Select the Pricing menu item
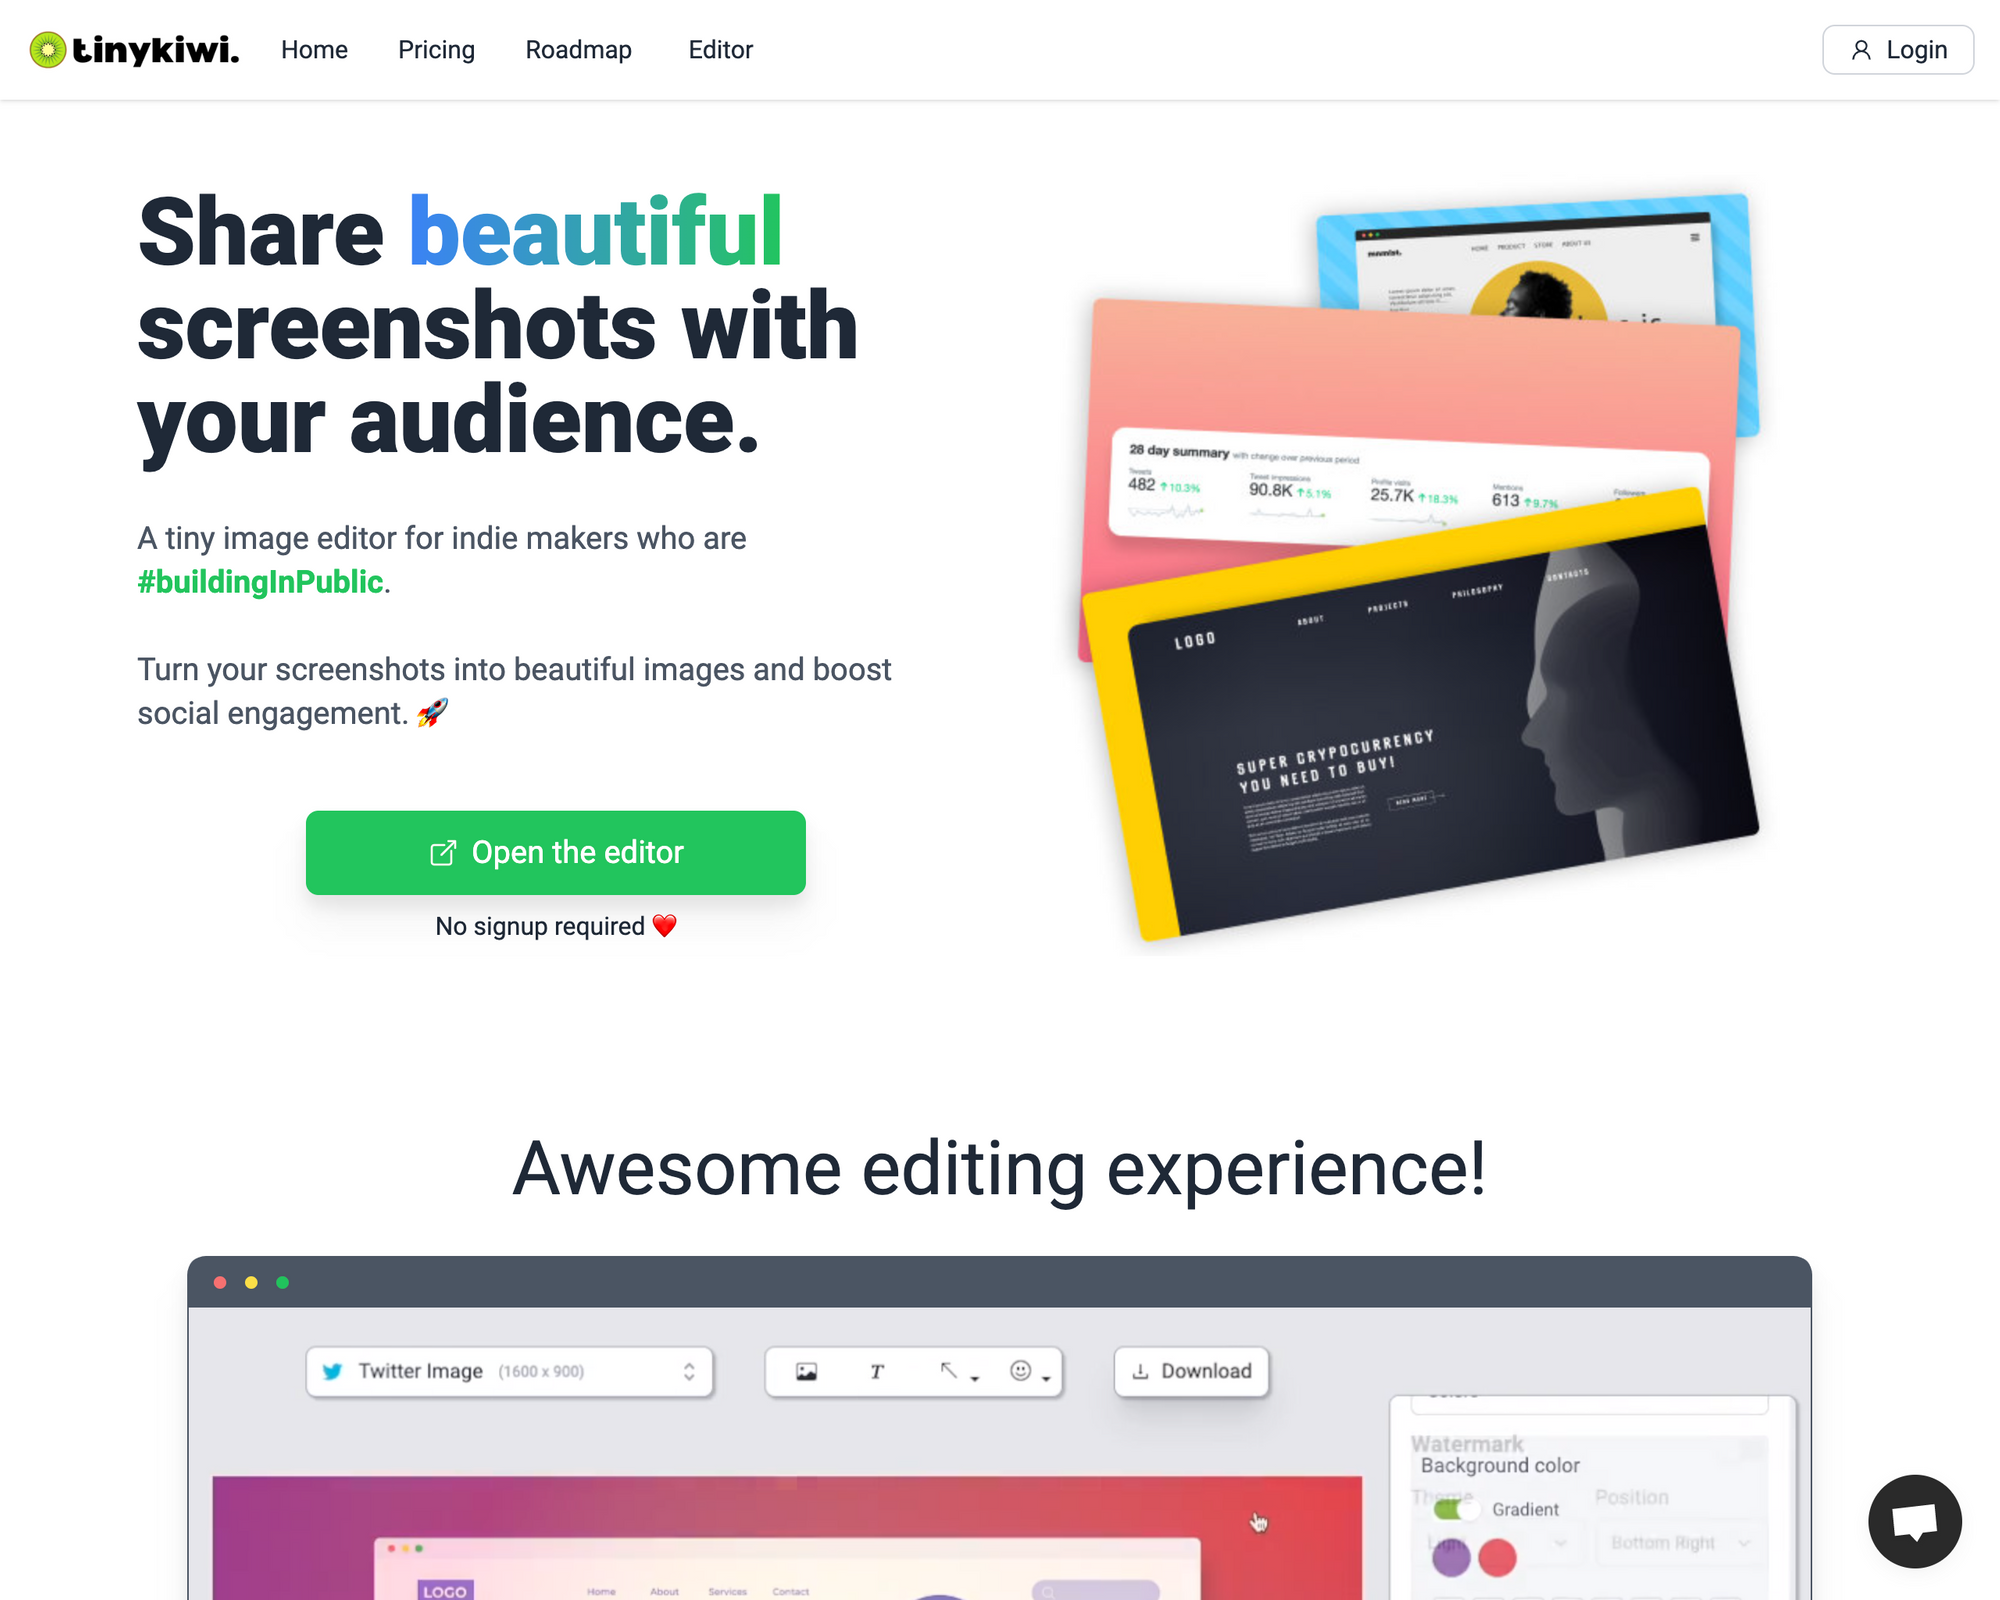The width and height of the screenshot is (2000, 1600). [x=436, y=49]
